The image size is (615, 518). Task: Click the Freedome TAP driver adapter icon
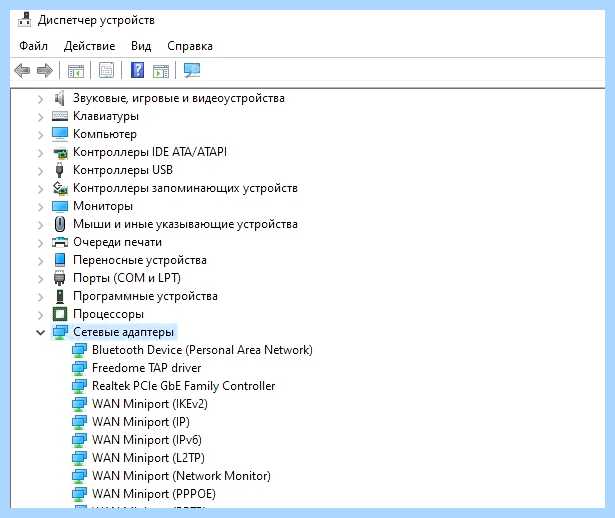coord(79,368)
